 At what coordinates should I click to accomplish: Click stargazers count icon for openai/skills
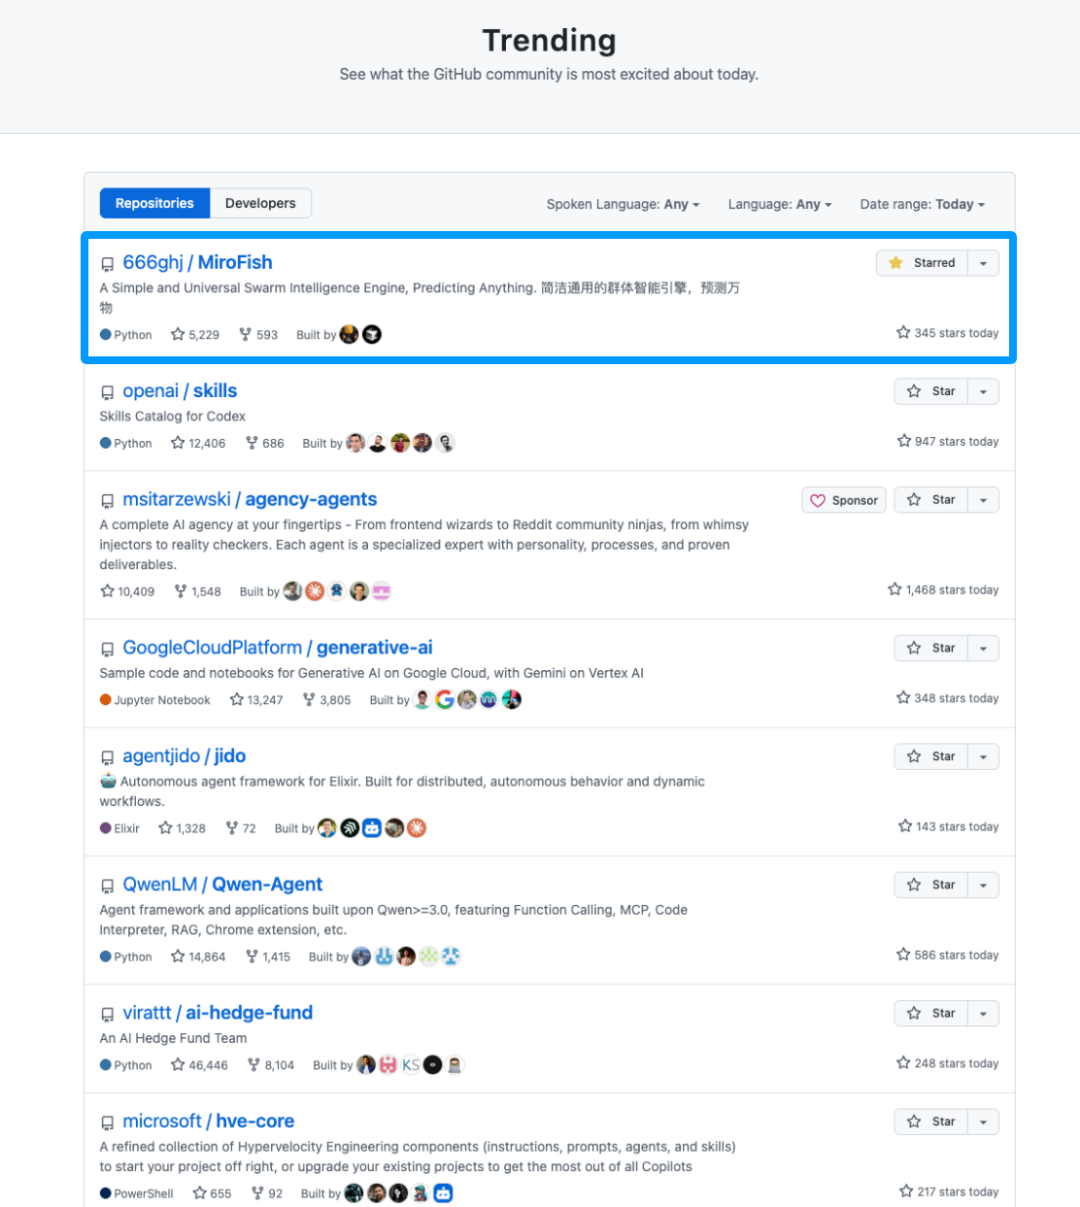click(x=178, y=443)
